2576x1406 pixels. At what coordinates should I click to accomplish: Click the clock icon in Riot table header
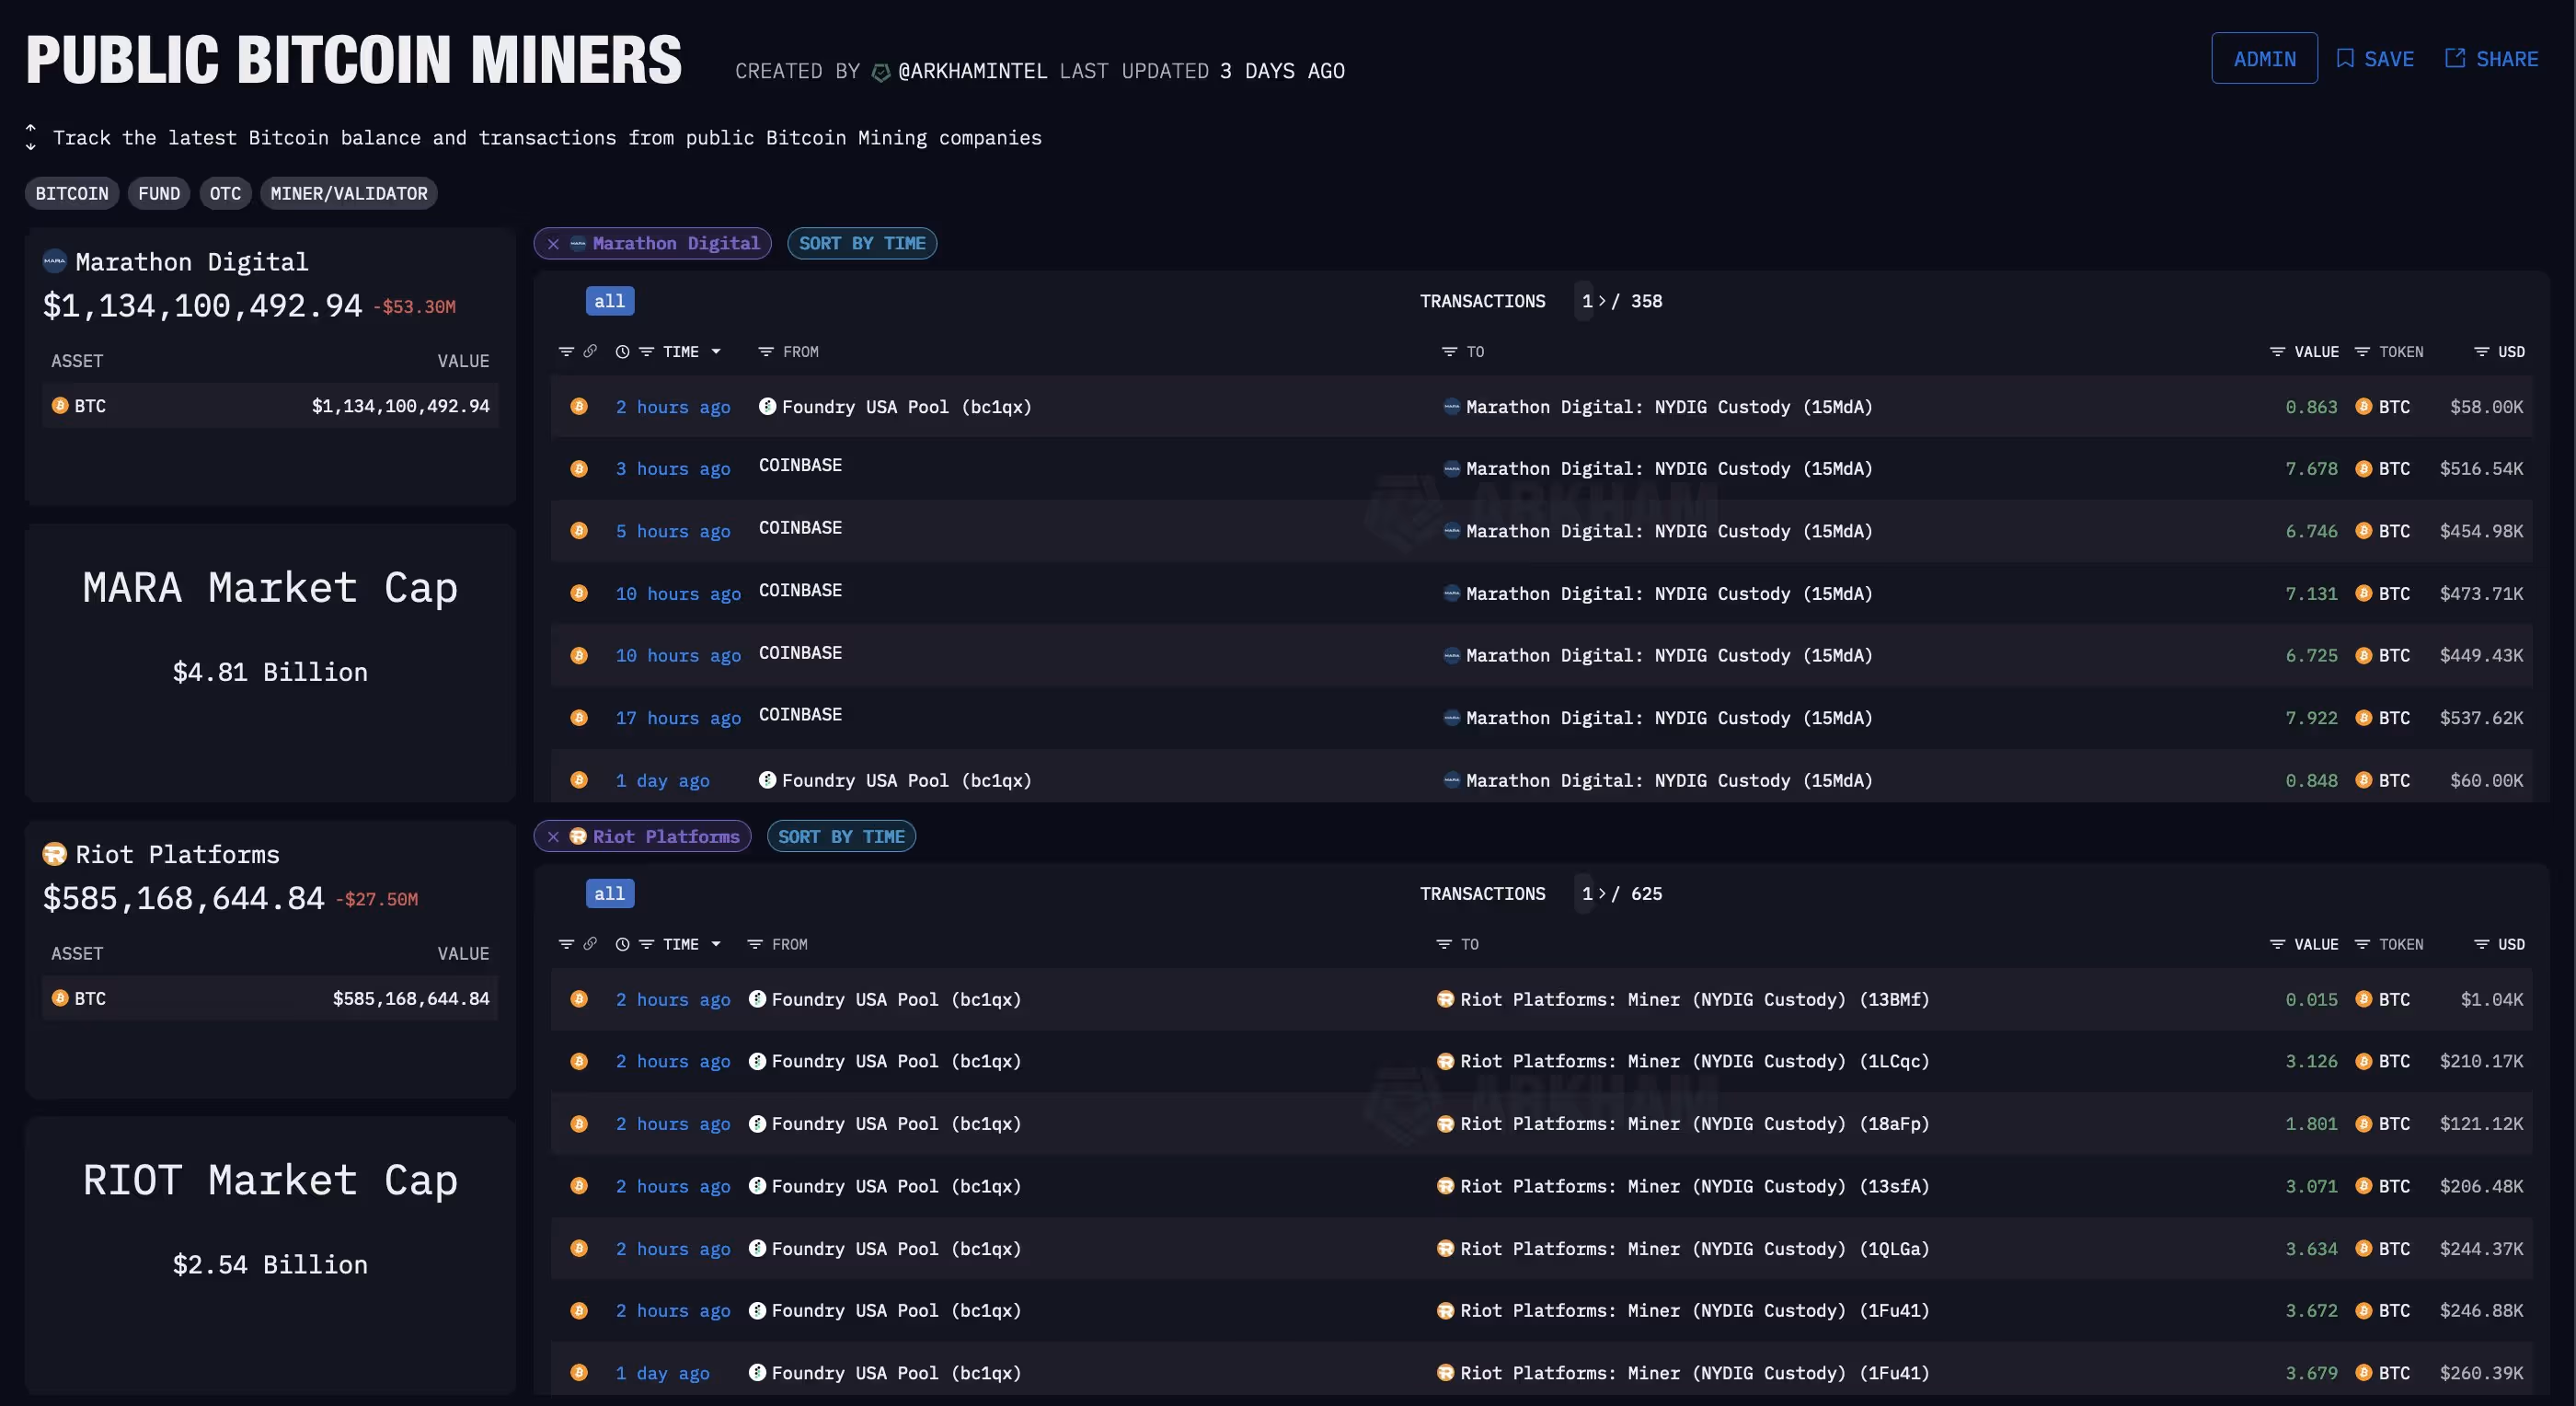(x=622, y=944)
